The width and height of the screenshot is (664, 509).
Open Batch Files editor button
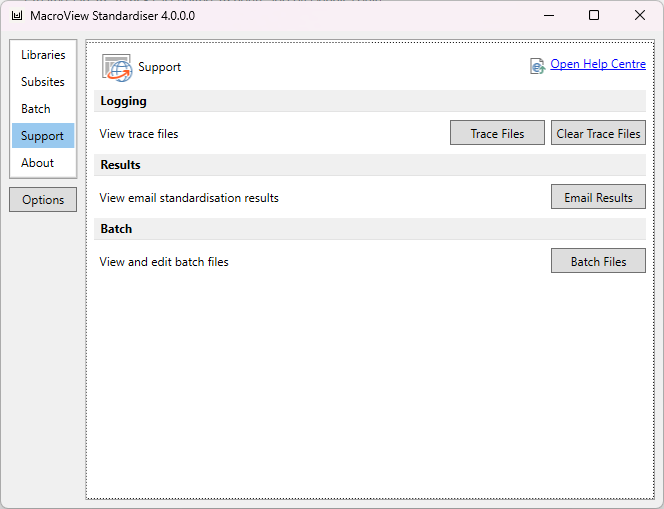click(598, 260)
